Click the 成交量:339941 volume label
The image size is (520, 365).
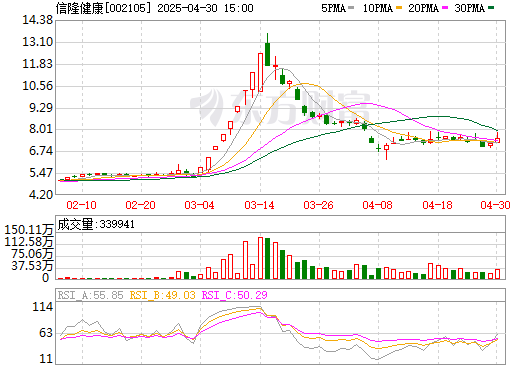coord(96,224)
